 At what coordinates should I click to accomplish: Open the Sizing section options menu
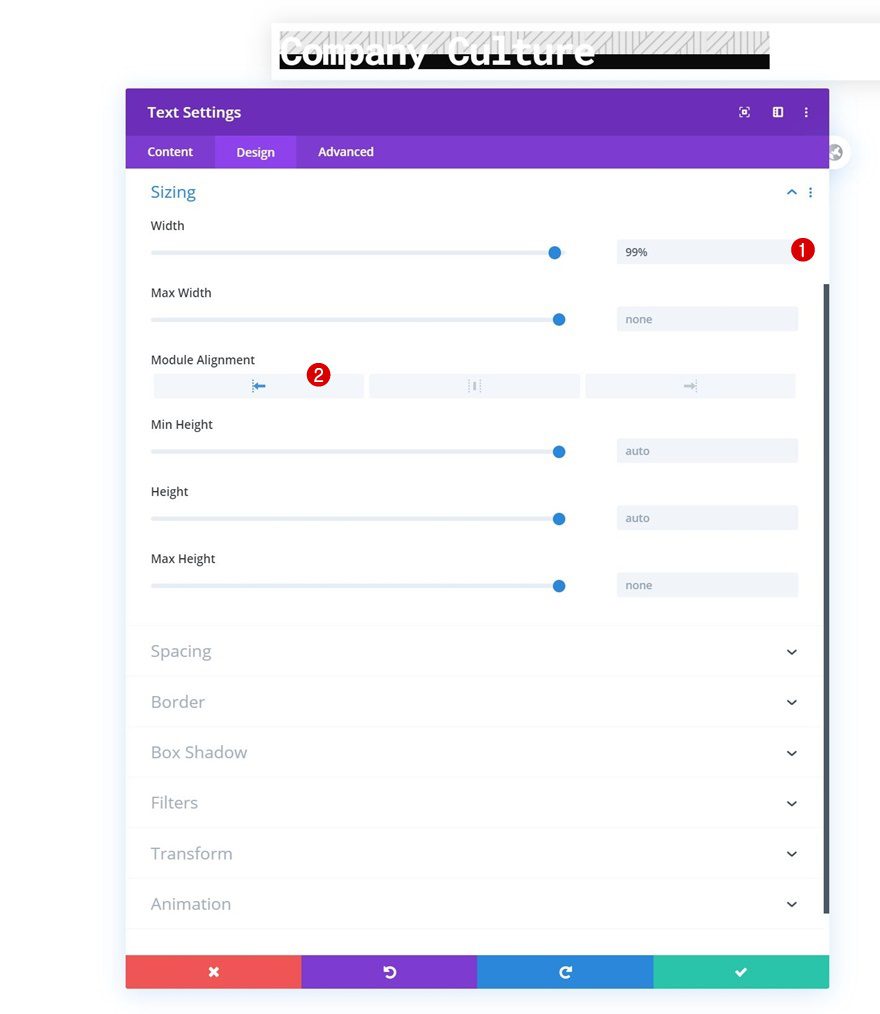(x=811, y=192)
